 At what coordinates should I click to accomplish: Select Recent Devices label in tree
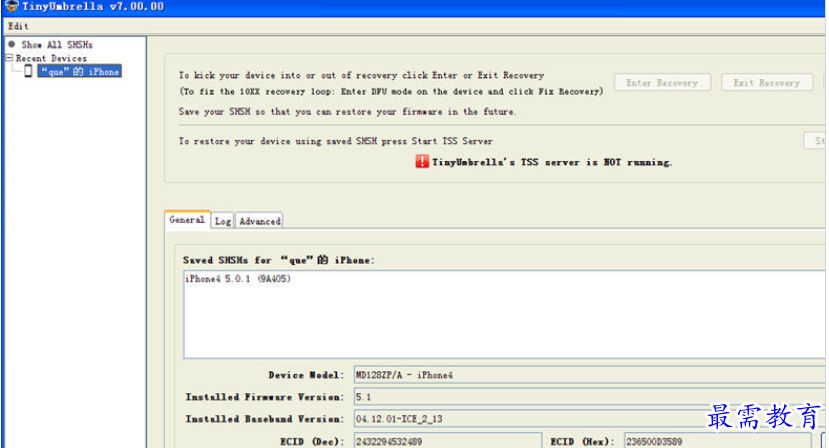click(51, 58)
